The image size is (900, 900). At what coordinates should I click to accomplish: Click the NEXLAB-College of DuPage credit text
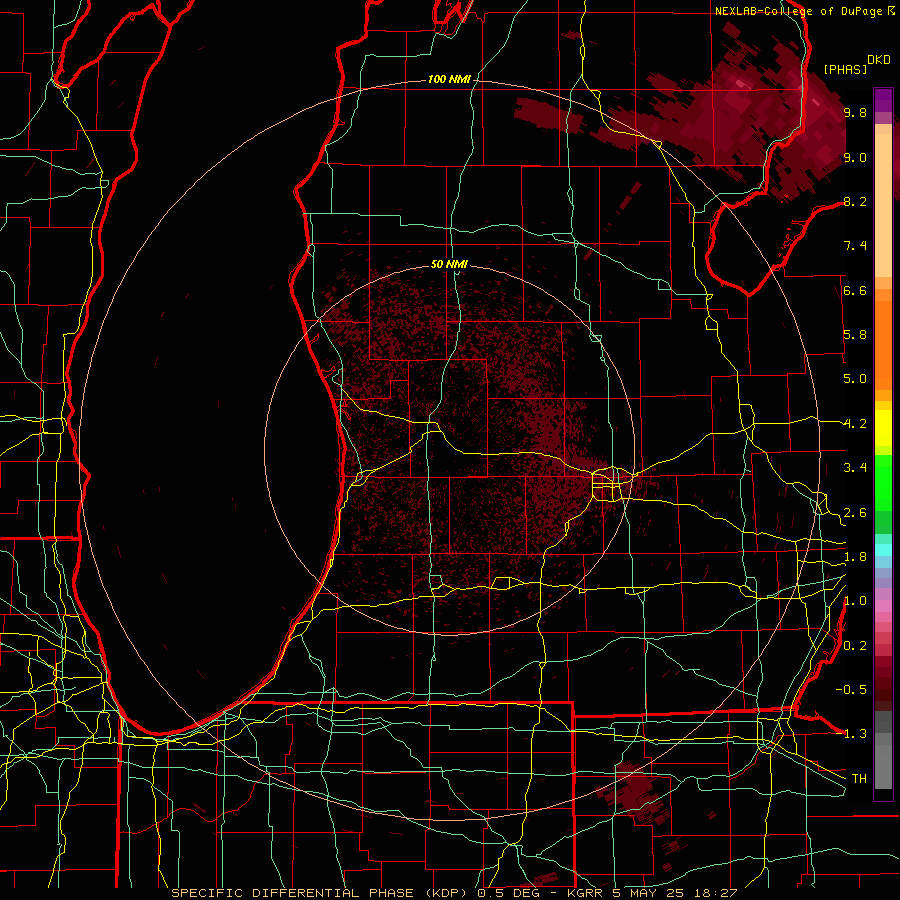pyautogui.click(x=799, y=11)
